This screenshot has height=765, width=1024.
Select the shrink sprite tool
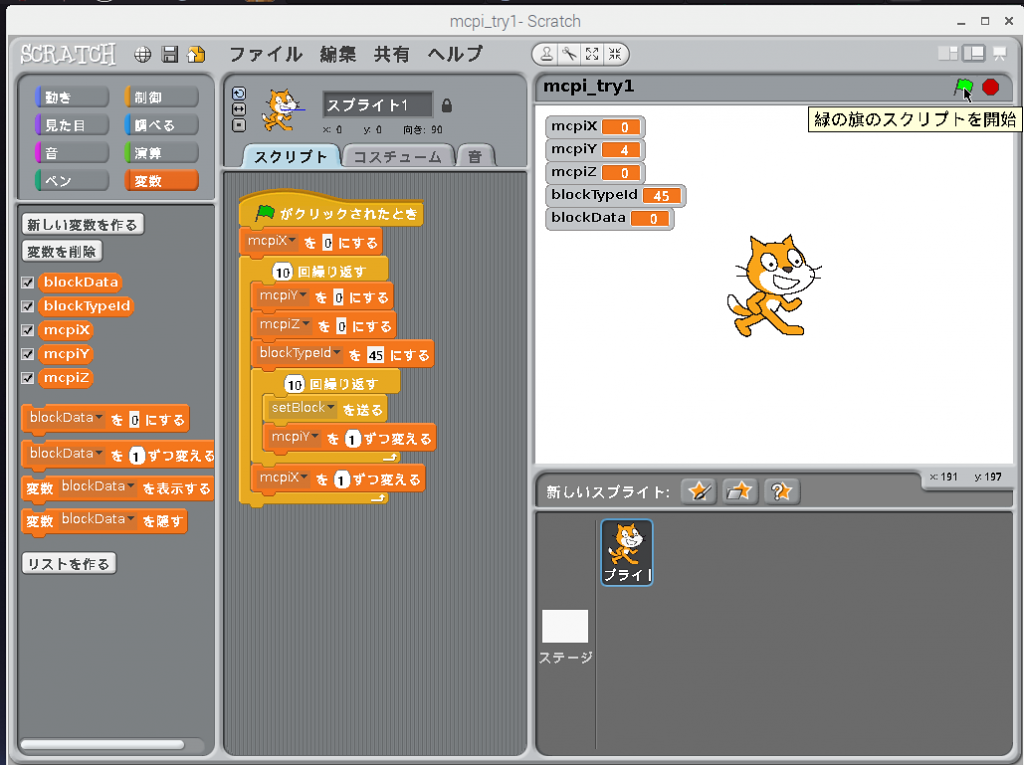[615, 54]
